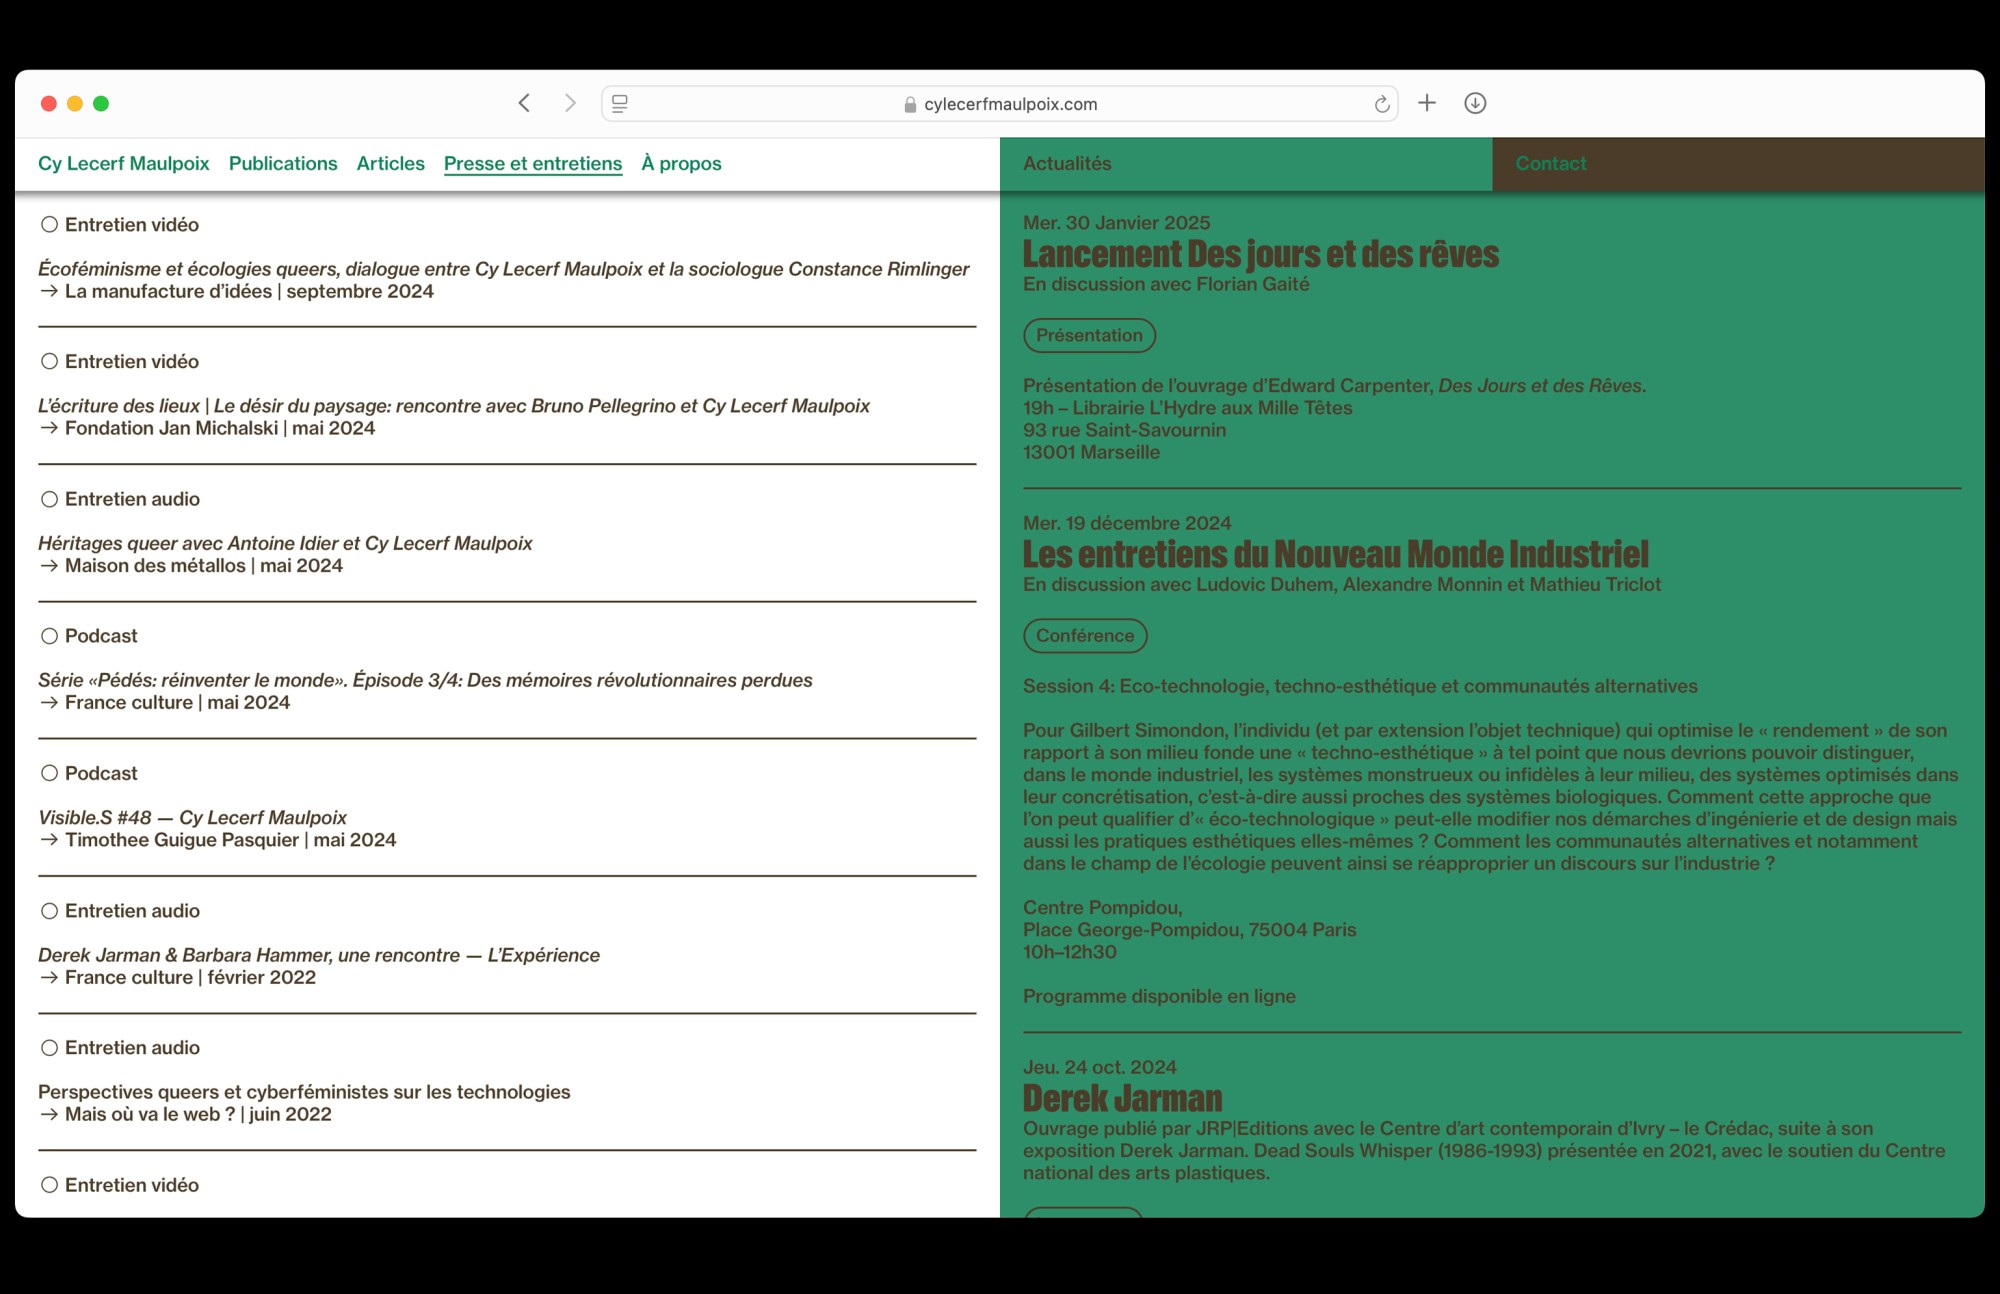Image resolution: width=2000 pixels, height=1294 pixels.
Task: Click the browser back arrow
Action: pyautogui.click(x=524, y=103)
